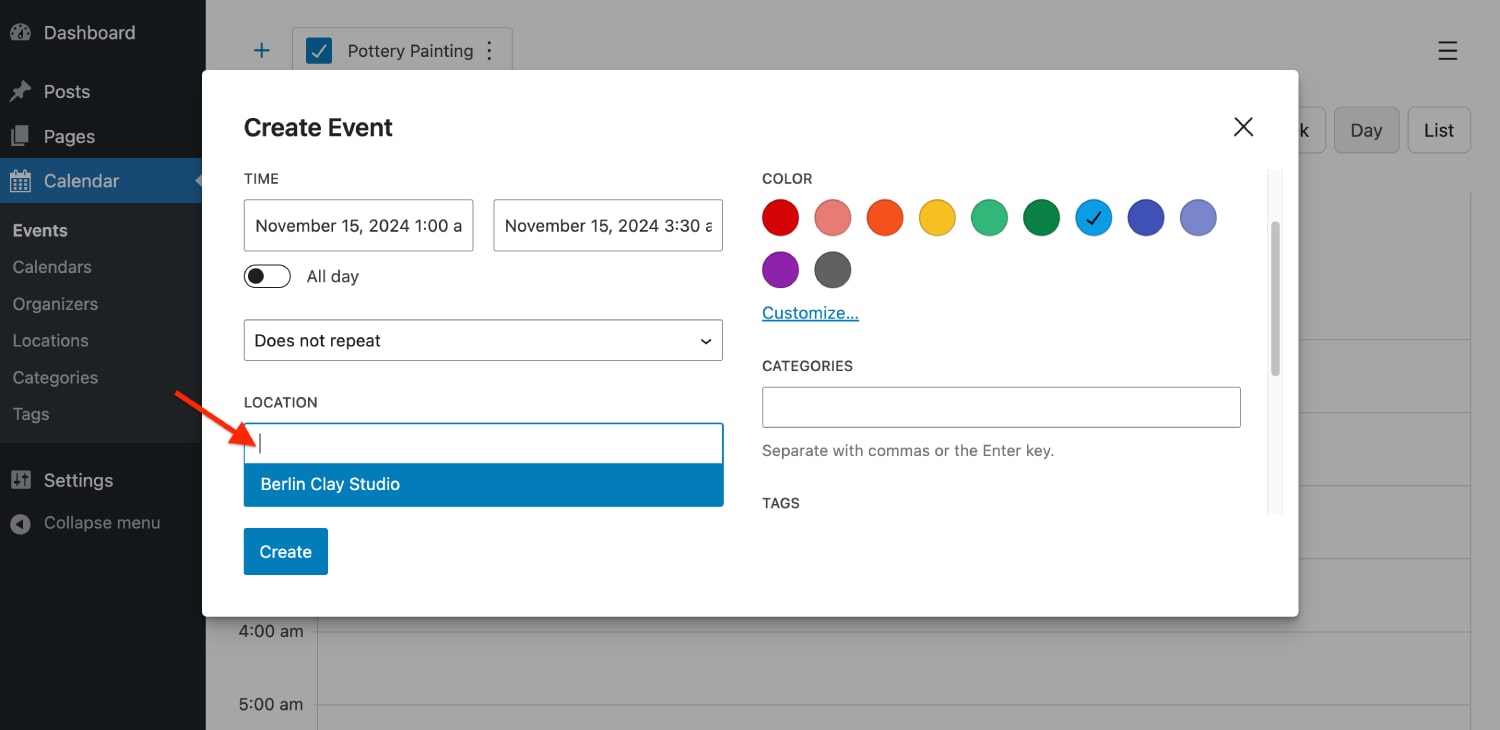The height and width of the screenshot is (730, 1500).
Task: Collapse the admin sidebar menu
Action: click(x=101, y=523)
